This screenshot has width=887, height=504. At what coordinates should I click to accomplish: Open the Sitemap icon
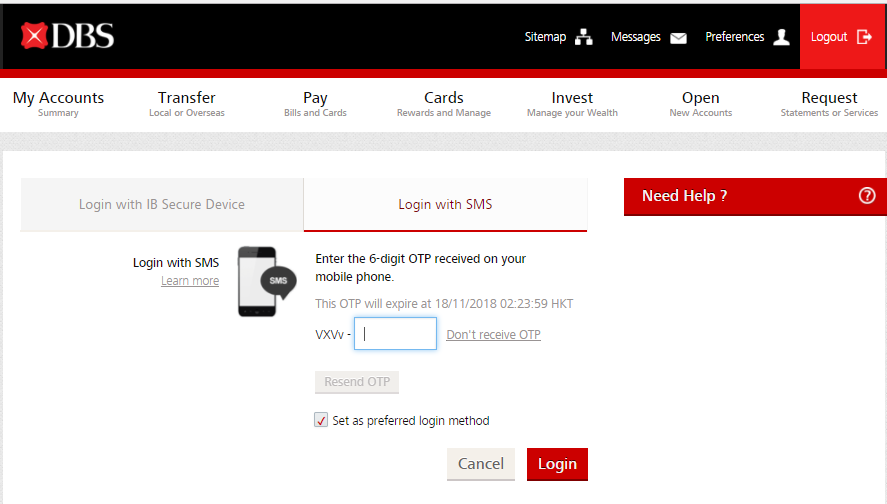tap(584, 37)
